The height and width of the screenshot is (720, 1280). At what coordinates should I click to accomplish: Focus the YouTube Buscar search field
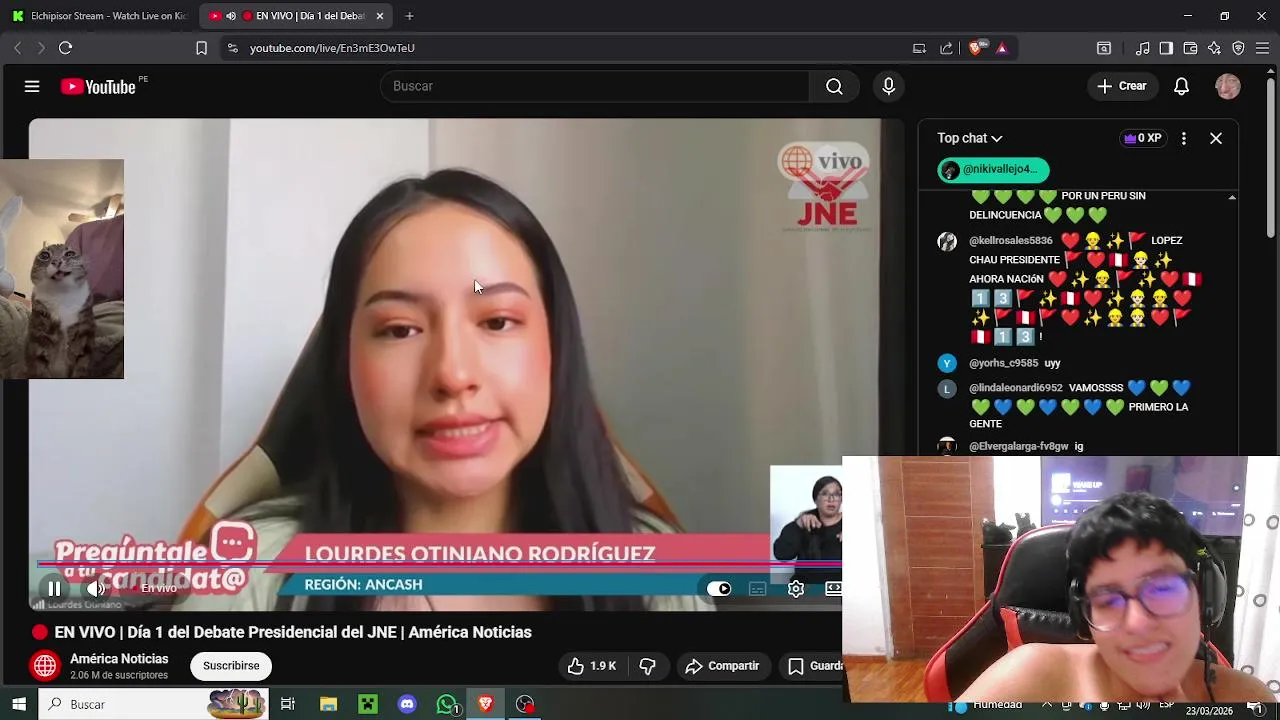595,86
